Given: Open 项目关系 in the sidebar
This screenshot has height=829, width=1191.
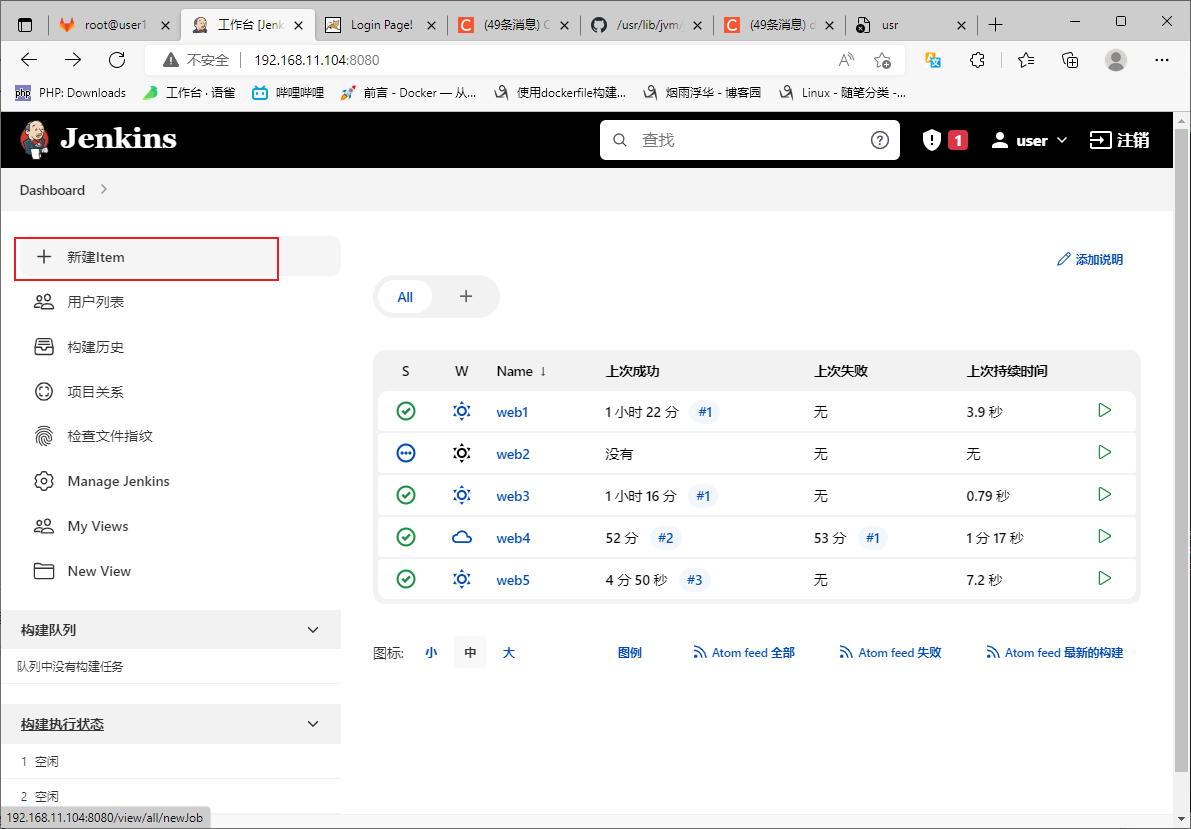Looking at the screenshot, I should point(95,391).
